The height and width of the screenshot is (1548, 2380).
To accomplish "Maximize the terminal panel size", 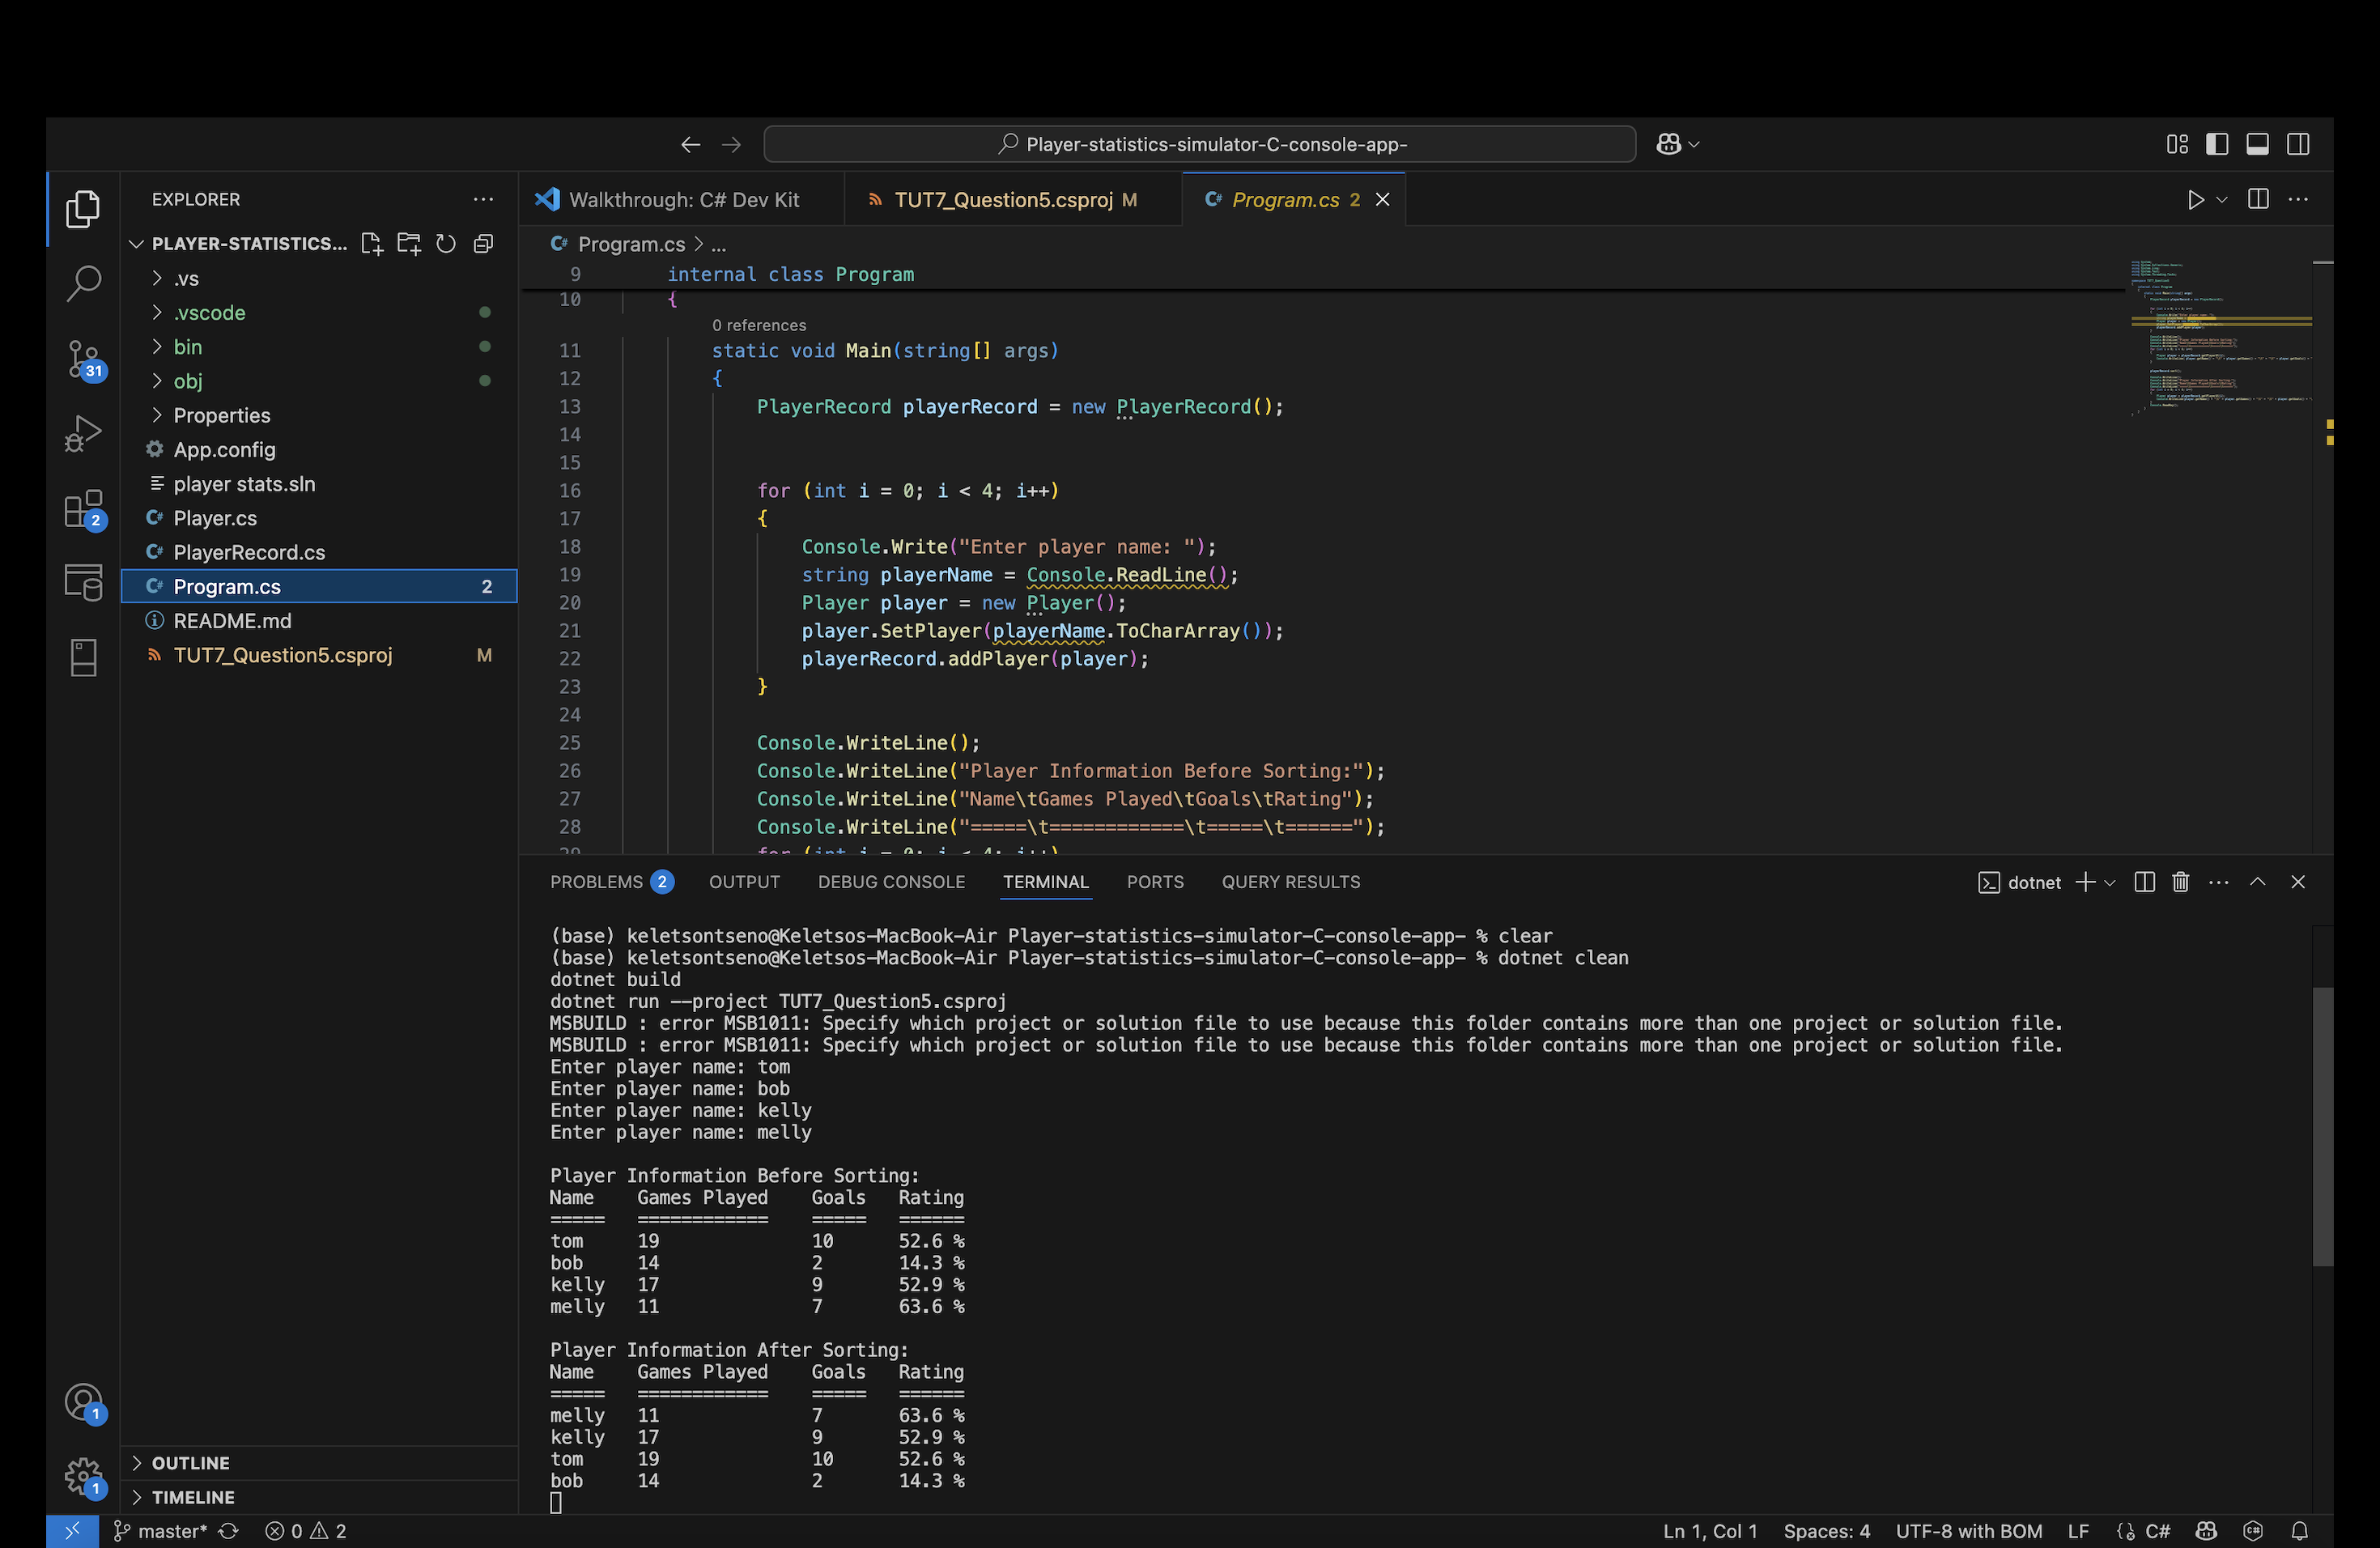I will [2258, 881].
